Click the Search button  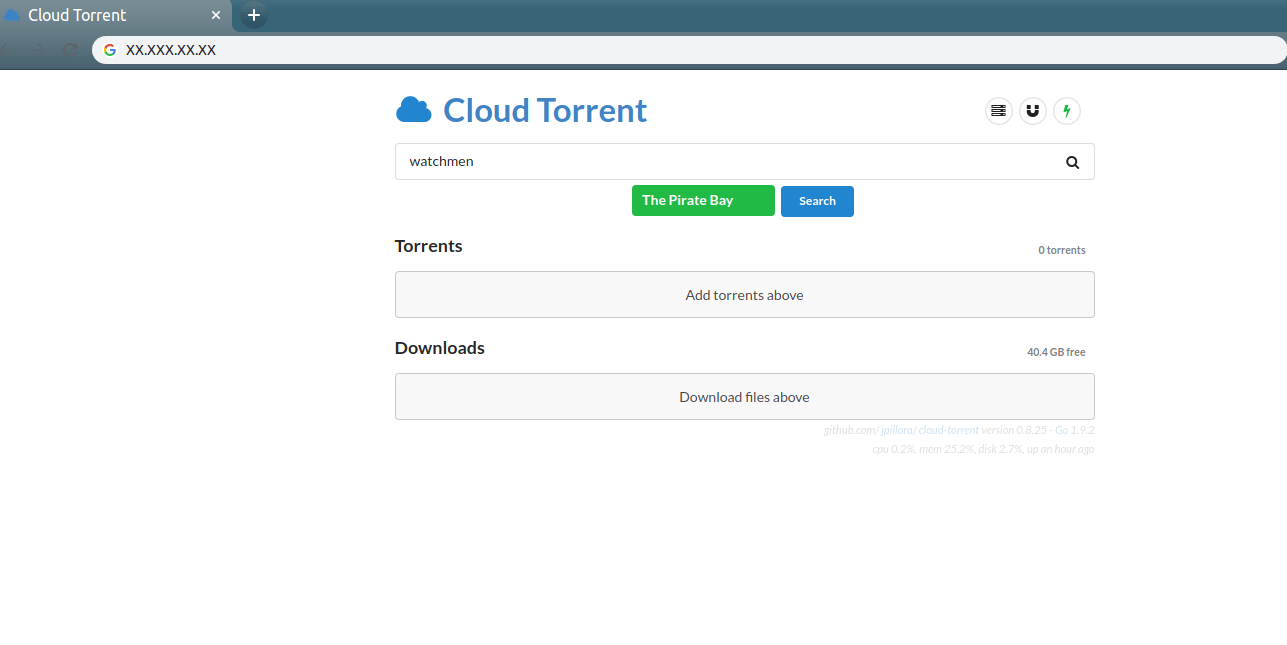(x=817, y=201)
